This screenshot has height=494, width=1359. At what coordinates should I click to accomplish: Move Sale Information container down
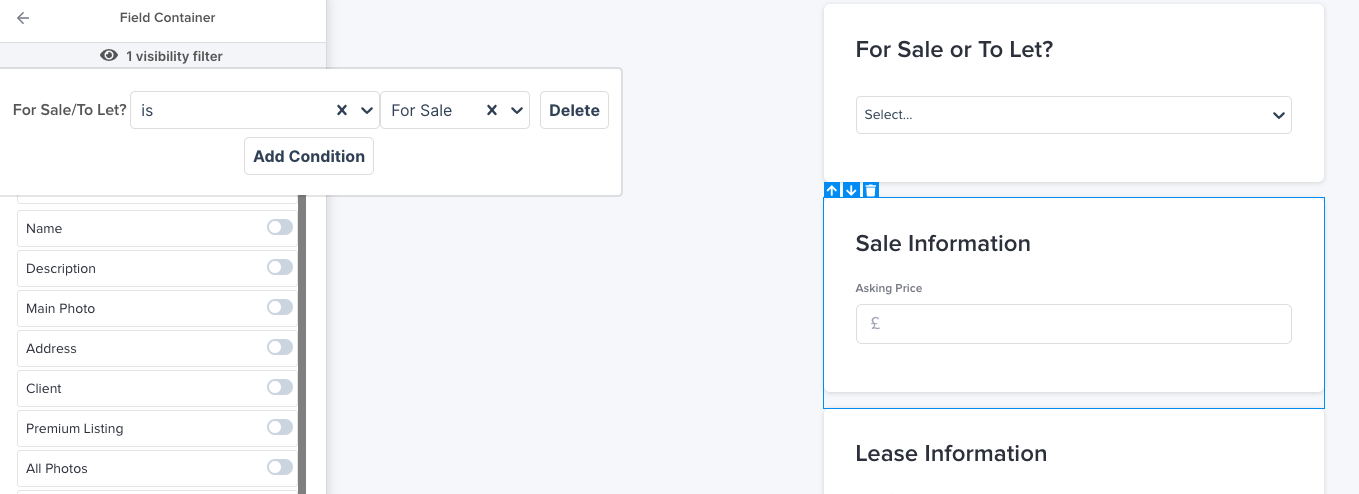(851, 190)
